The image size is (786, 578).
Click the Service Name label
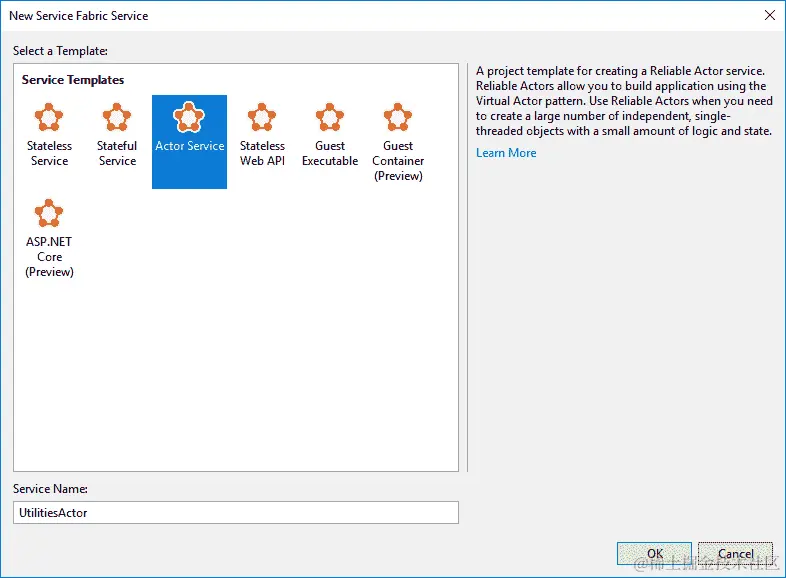[x=50, y=489]
